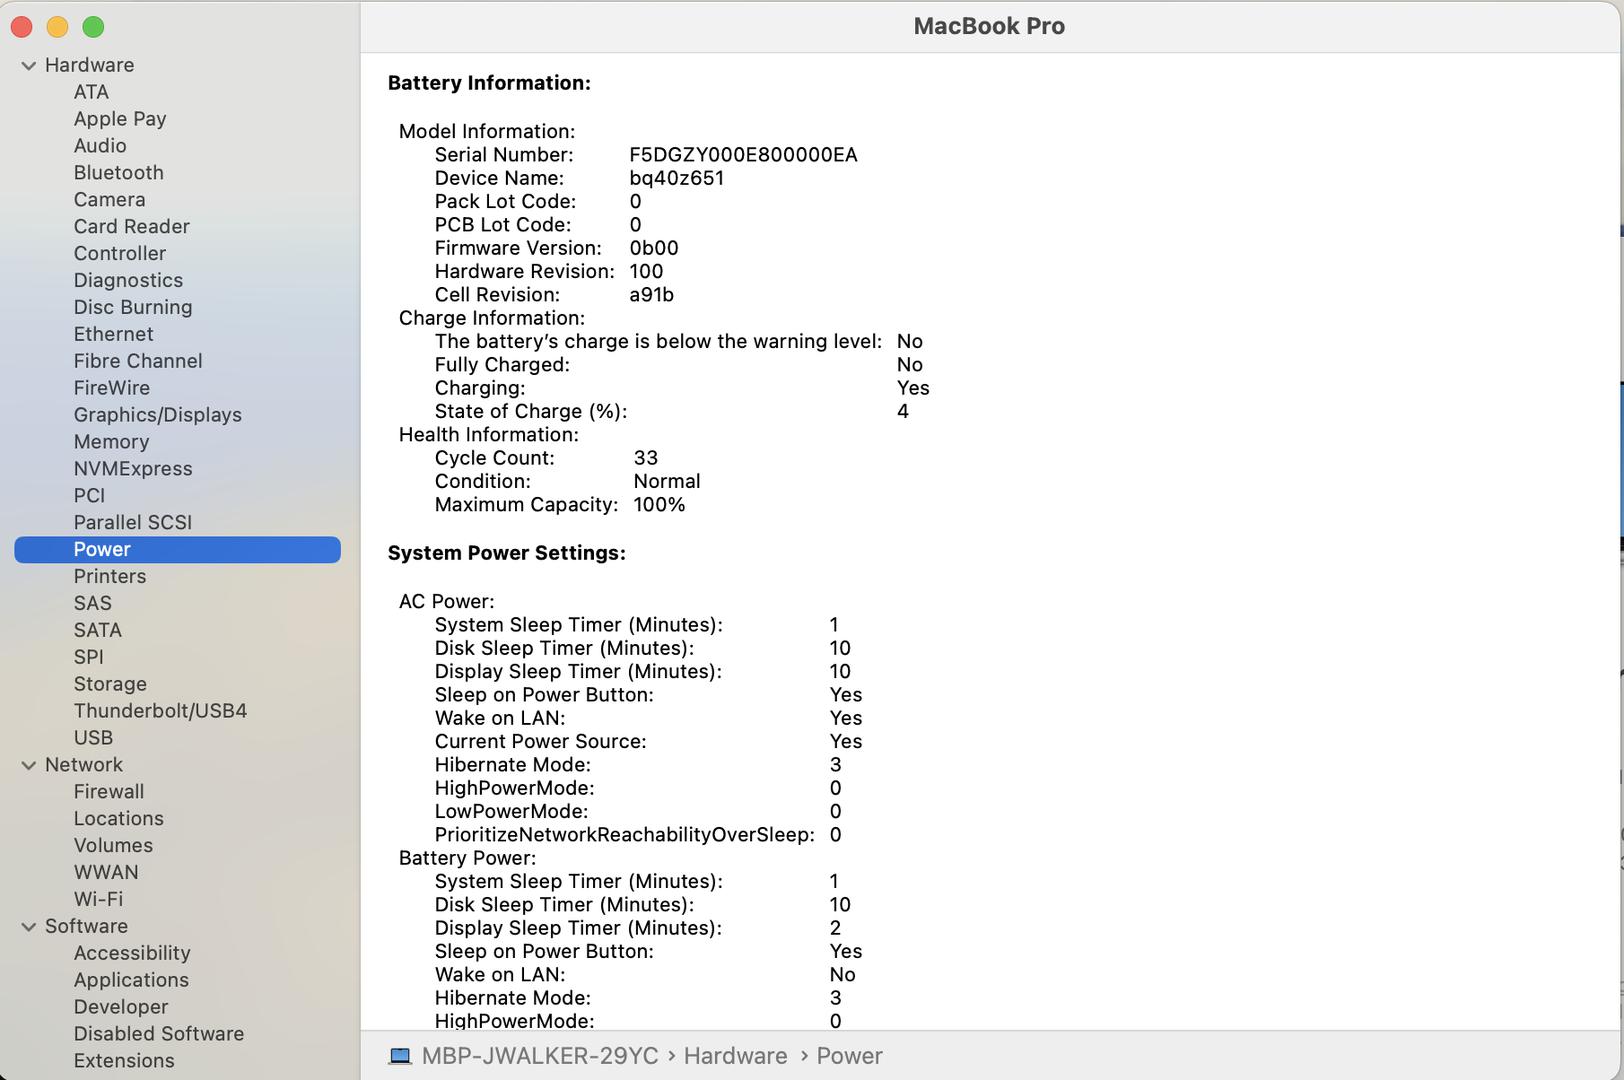Select SATA in the sidebar
This screenshot has height=1080, width=1624.
coord(97,631)
